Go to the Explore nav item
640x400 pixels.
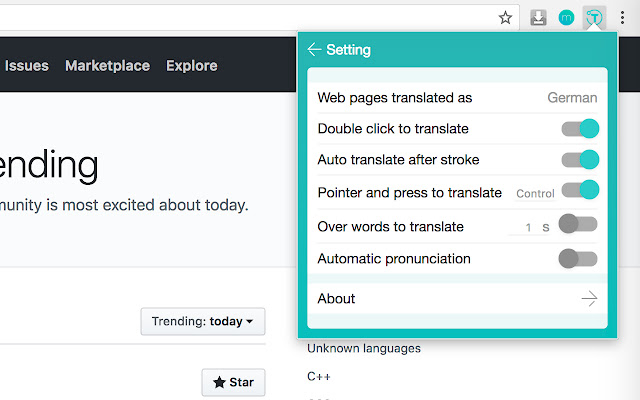click(192, 66)
